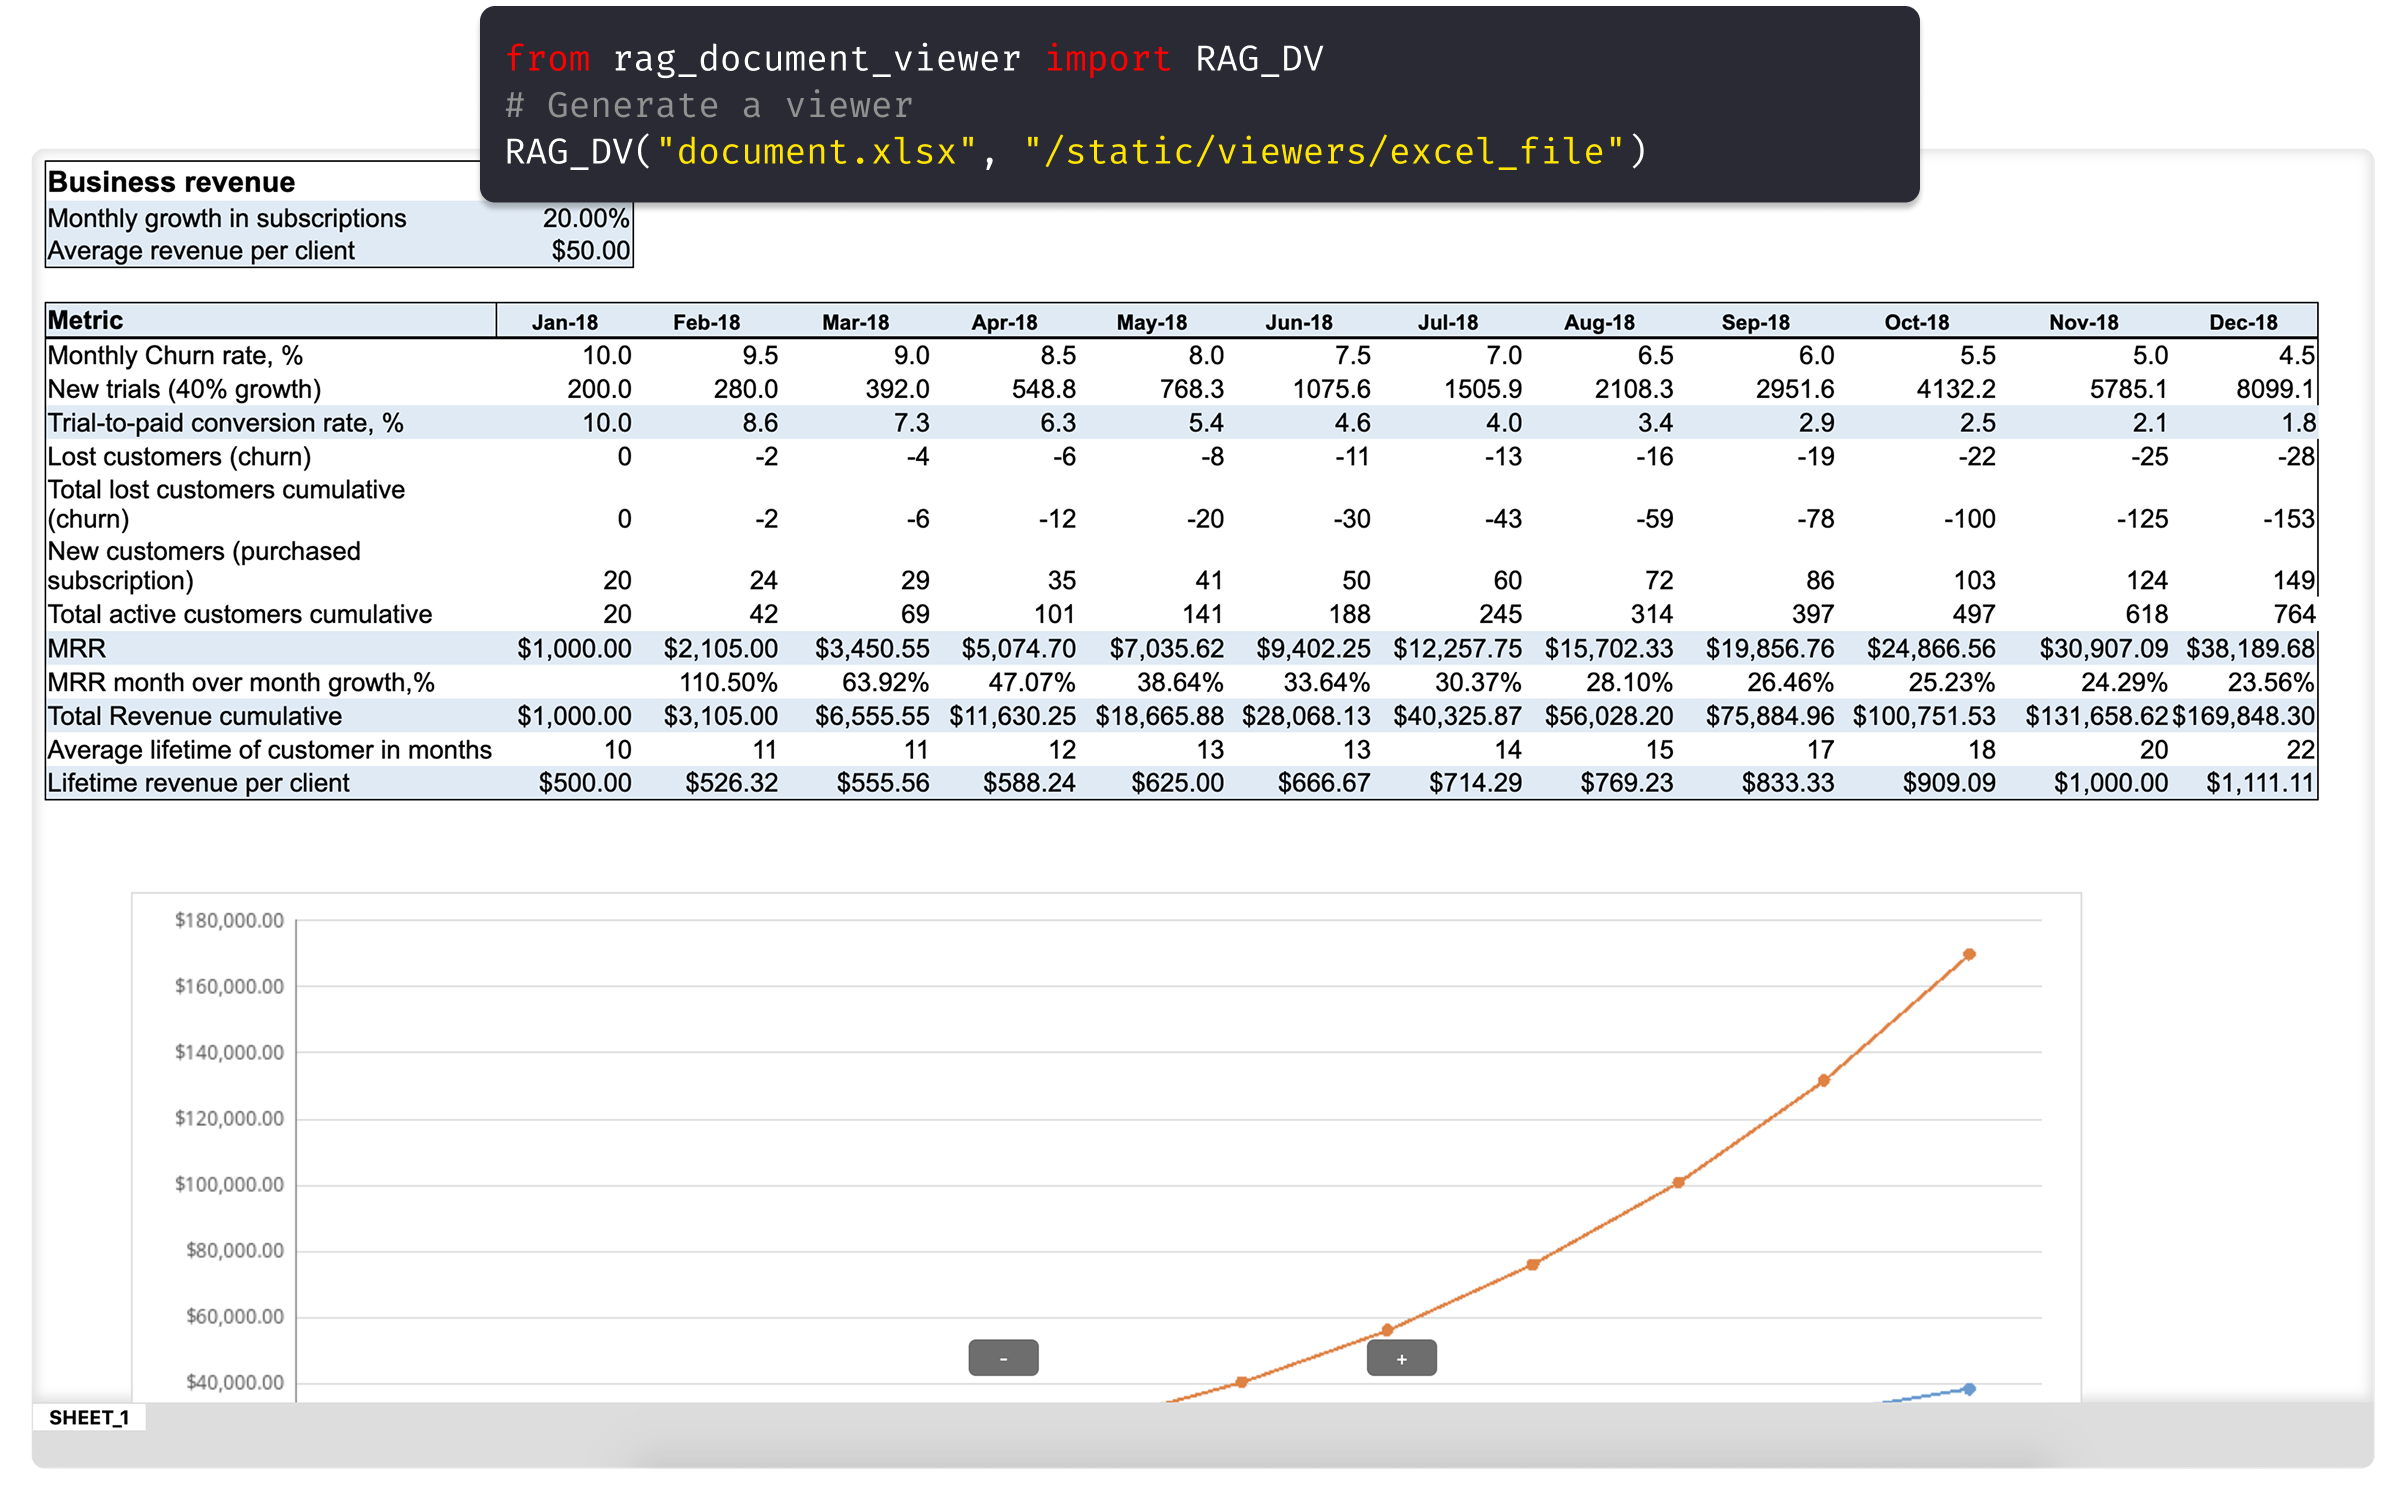The image size is (2400, 1500).
Task: Click the $100,000.00 chart axis label
Action: pyautogui.click(x=229, y=1184)
